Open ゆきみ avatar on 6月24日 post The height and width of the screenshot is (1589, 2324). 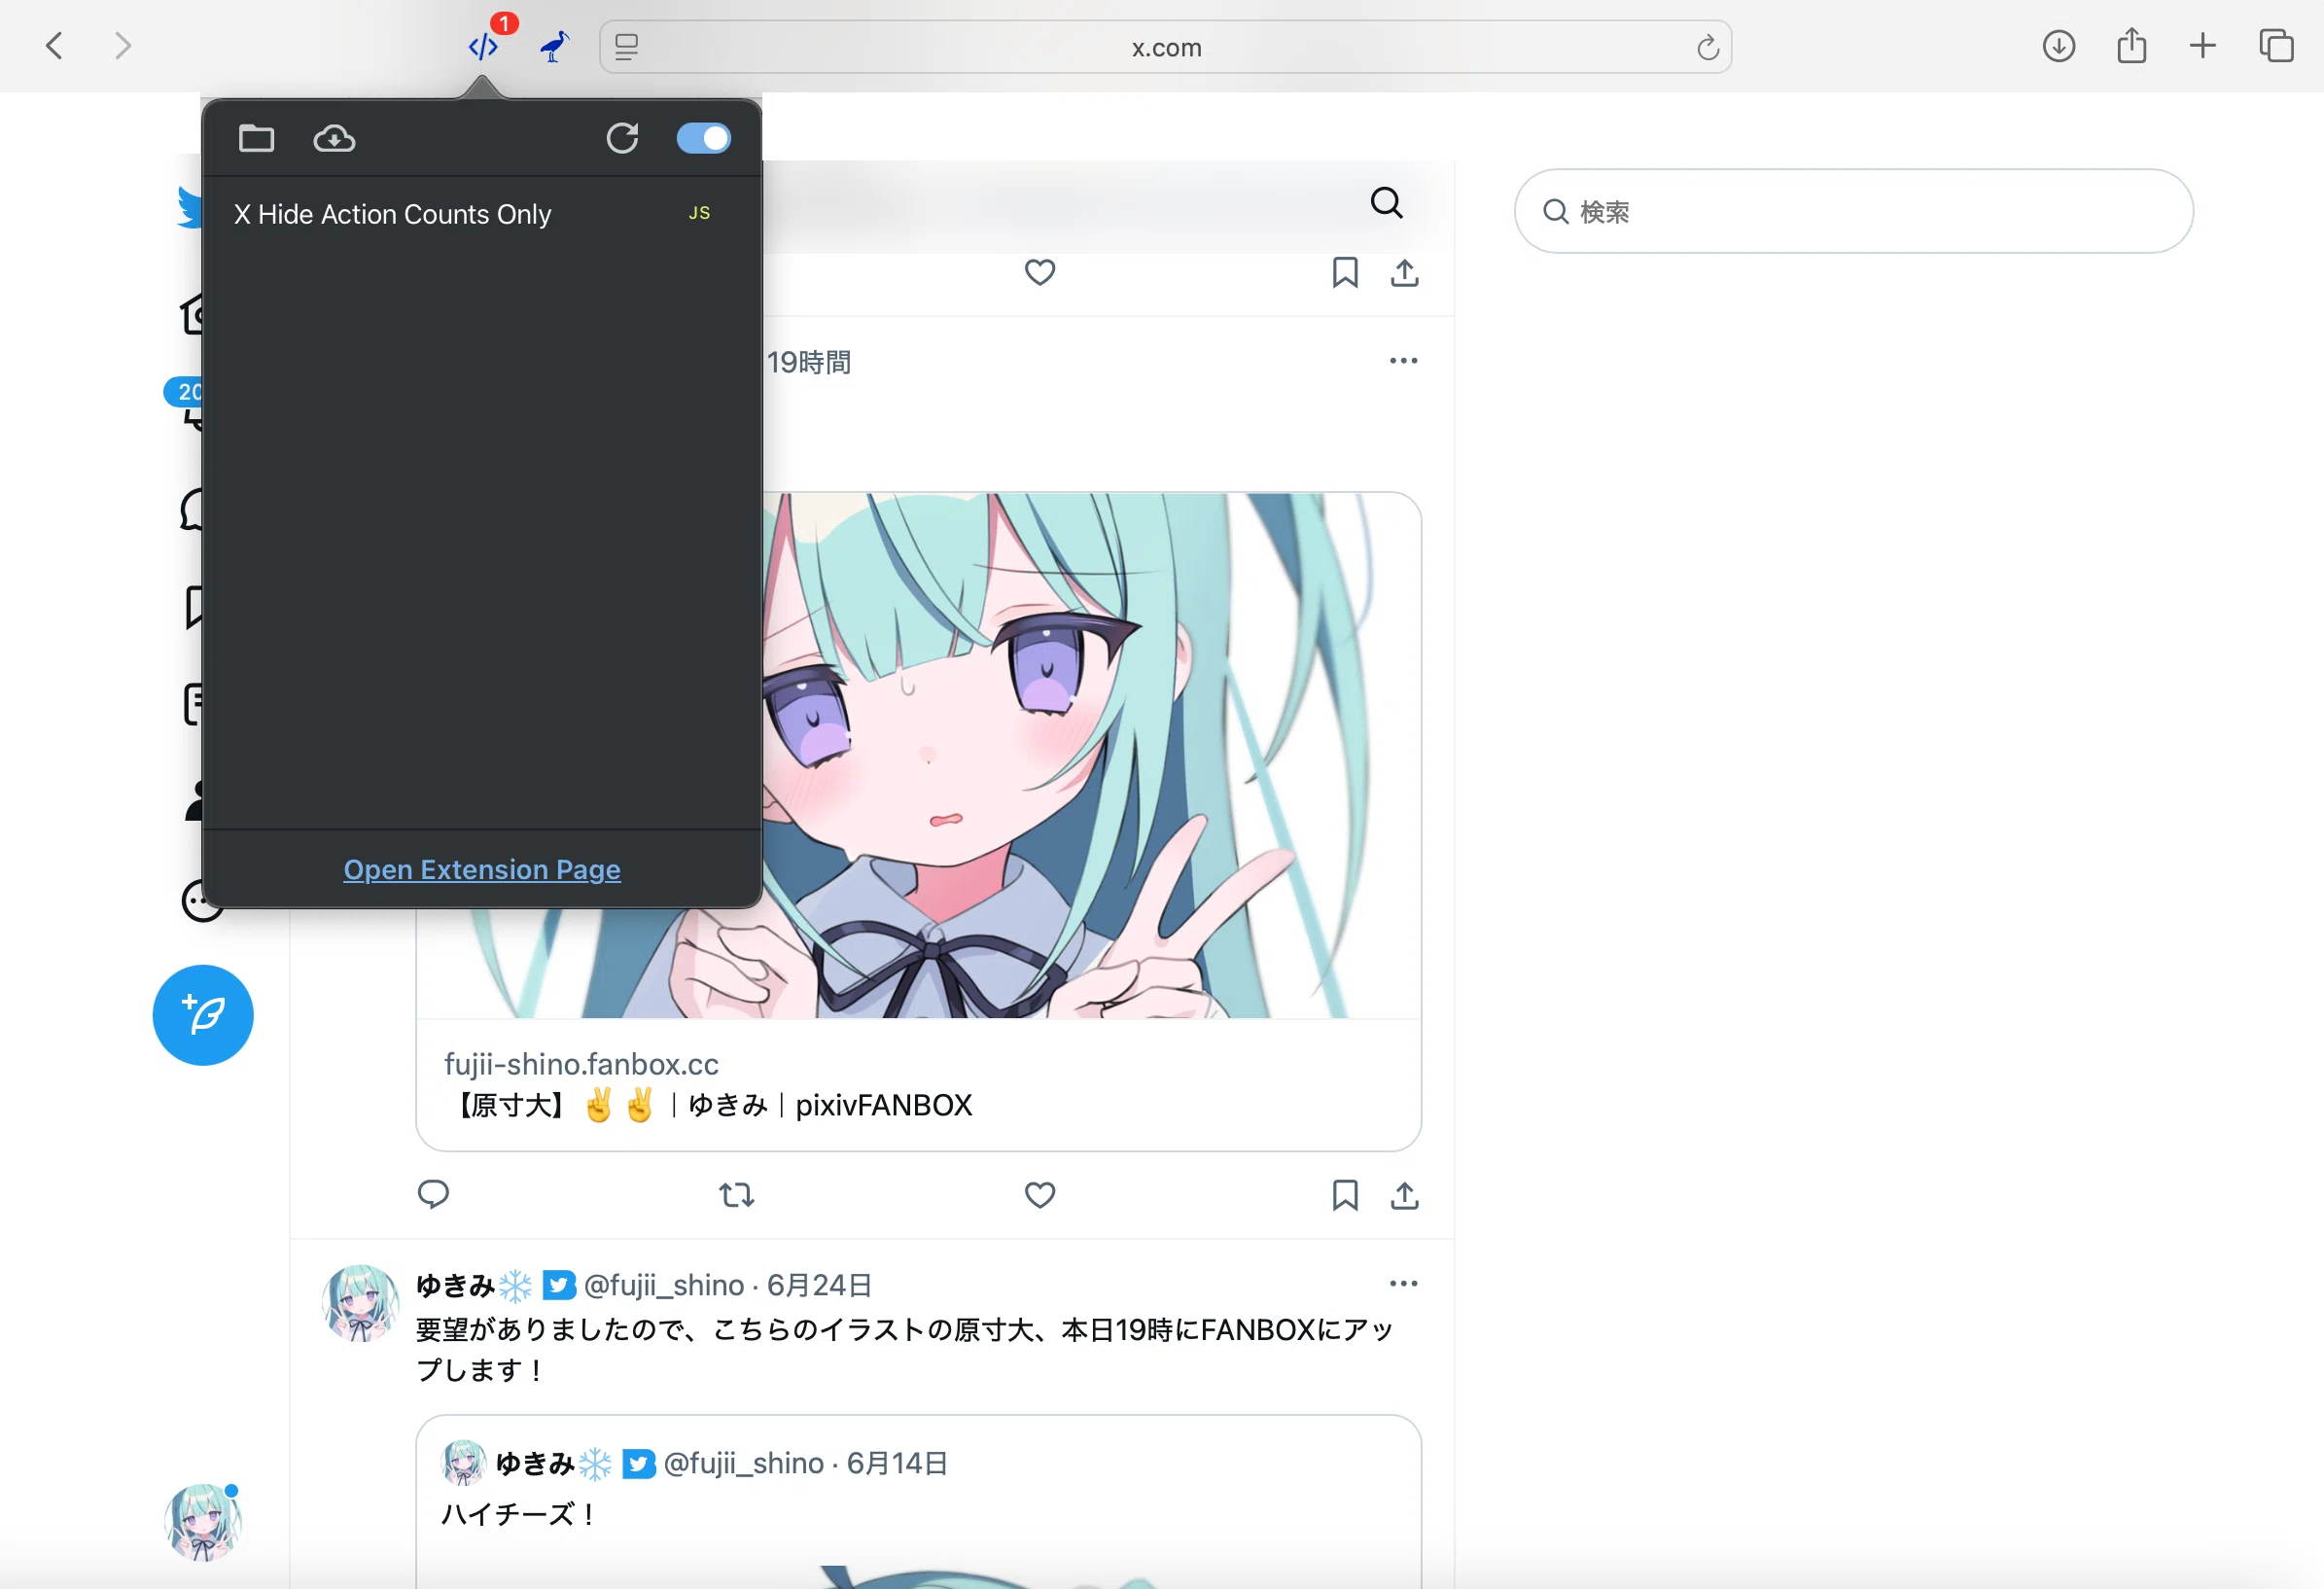point(360,1302)
